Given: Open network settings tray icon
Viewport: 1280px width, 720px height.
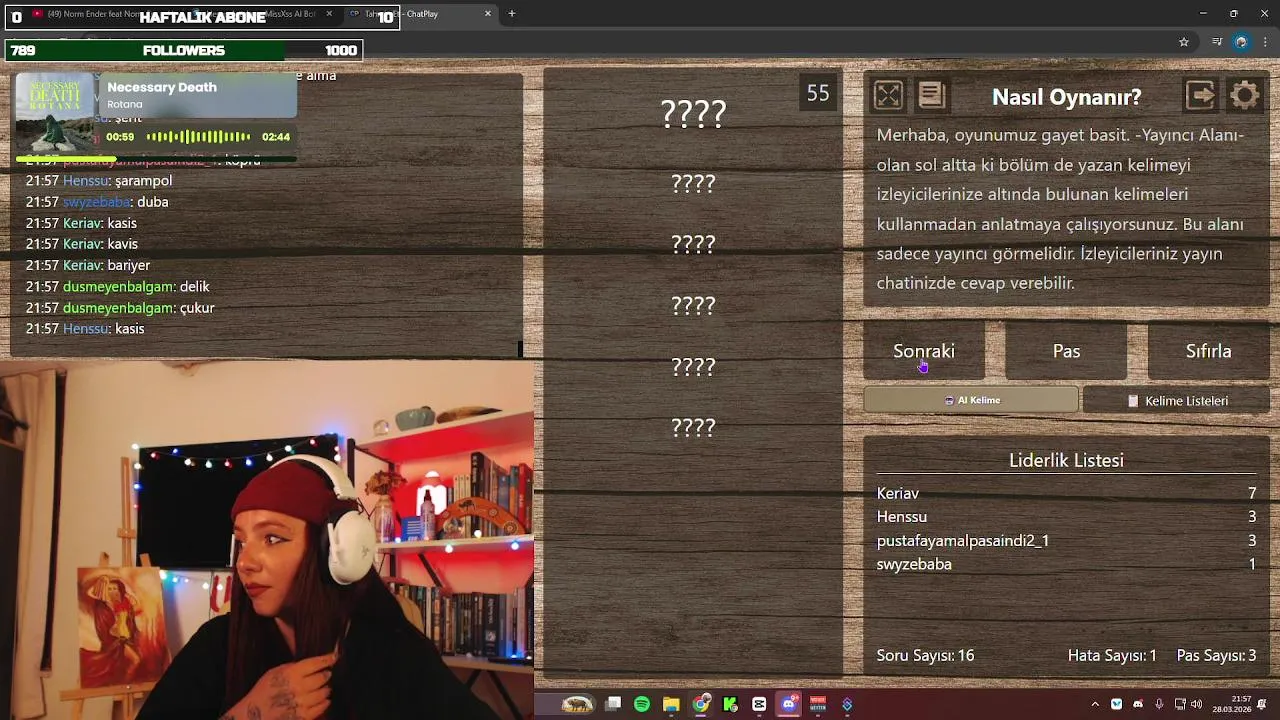Looking at the screenshot, I should tap(1180, 704).
